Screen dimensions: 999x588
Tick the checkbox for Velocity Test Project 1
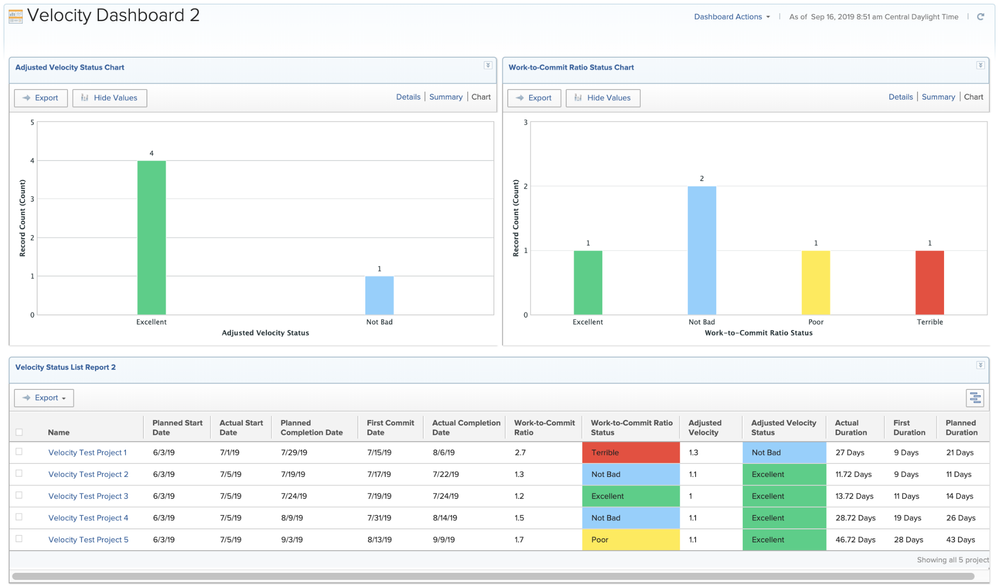pyautogui.click(x=19, y=452)
